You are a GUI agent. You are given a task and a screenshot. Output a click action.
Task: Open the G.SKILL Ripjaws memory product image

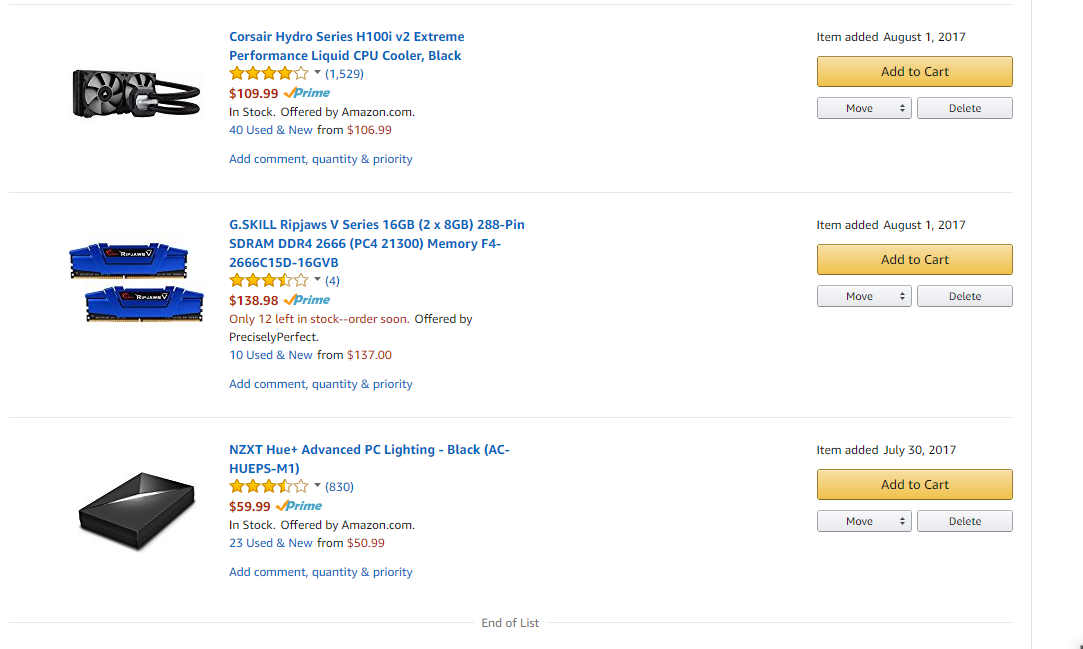[x=137, y=282]
